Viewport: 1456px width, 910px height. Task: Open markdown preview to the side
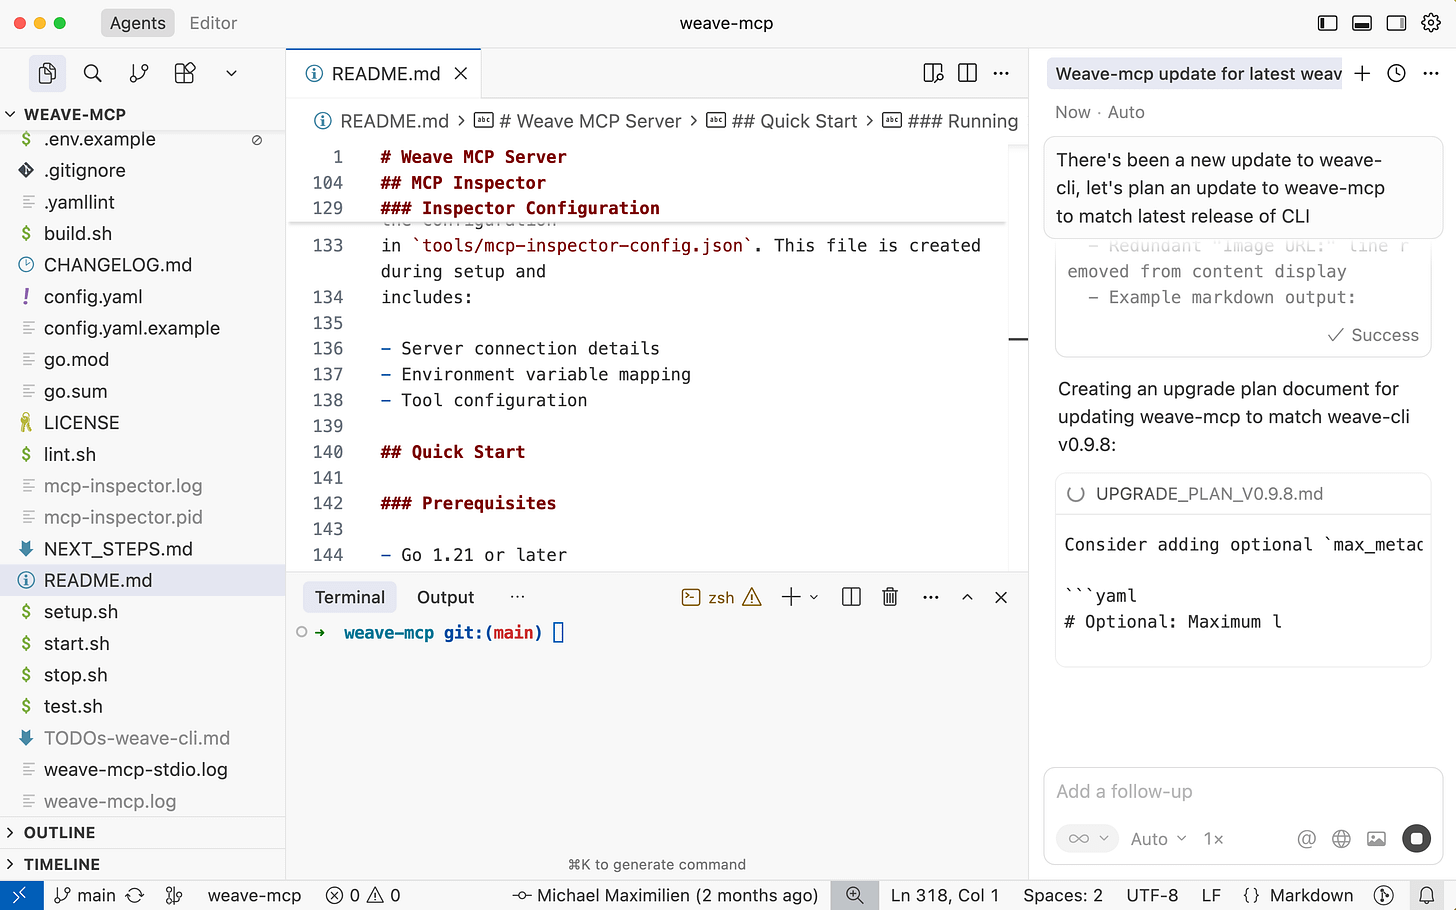933,73
